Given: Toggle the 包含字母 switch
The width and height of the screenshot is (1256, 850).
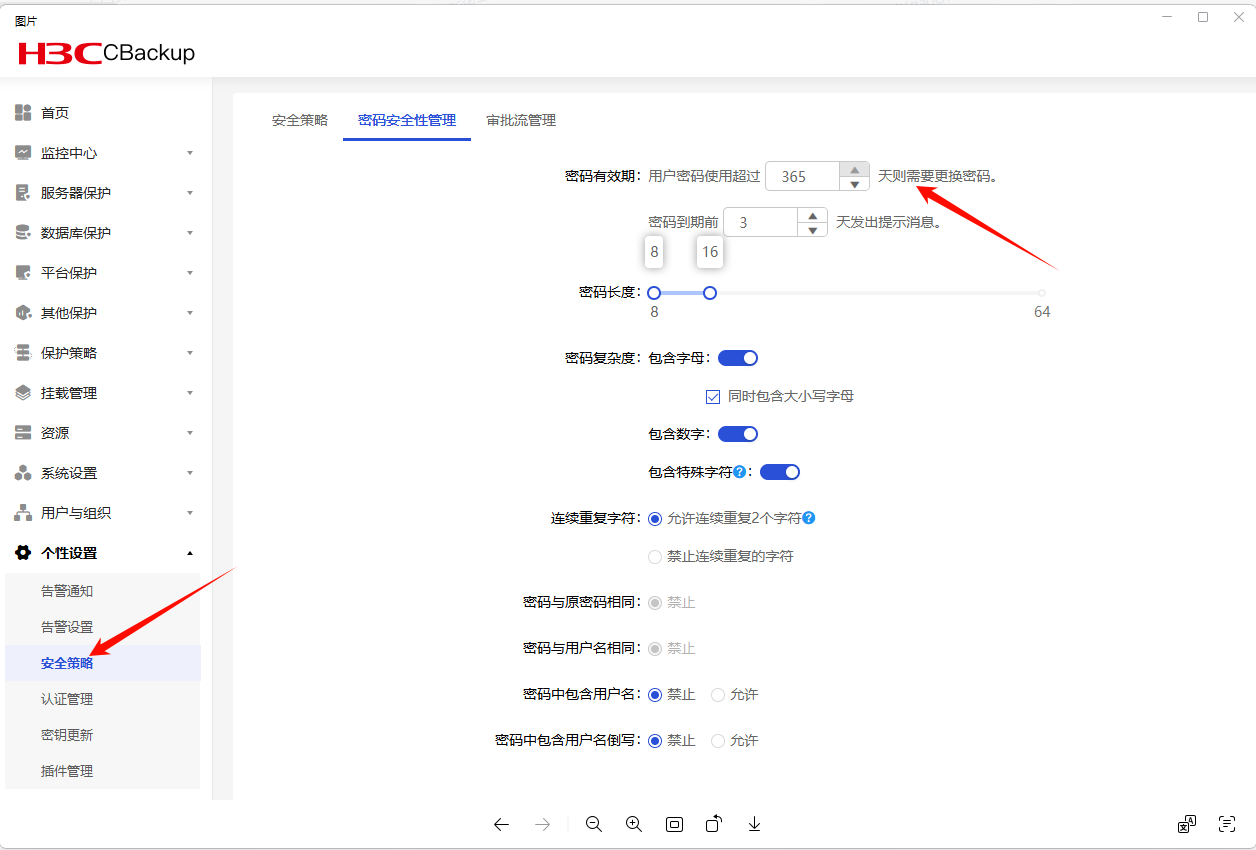Looking at the screenshot, I should click(738, 358).
